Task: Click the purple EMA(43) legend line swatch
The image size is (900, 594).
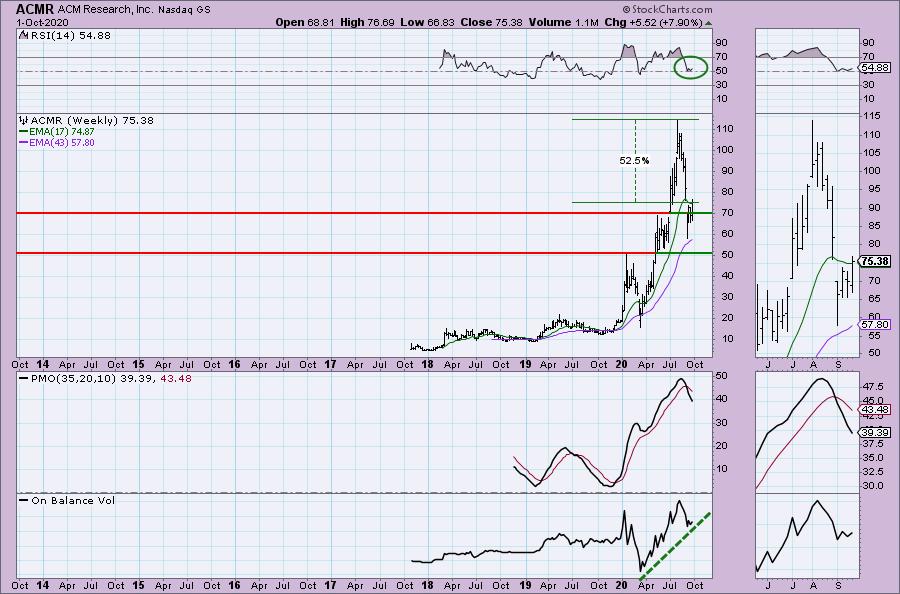Action: point(24,142)
